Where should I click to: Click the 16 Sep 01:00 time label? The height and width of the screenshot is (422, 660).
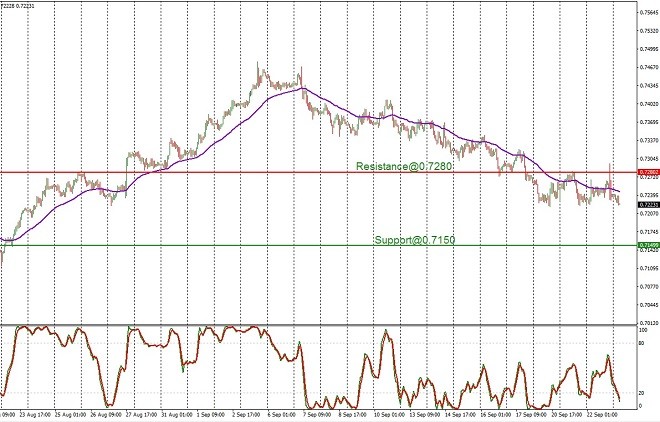coord(495,414)
